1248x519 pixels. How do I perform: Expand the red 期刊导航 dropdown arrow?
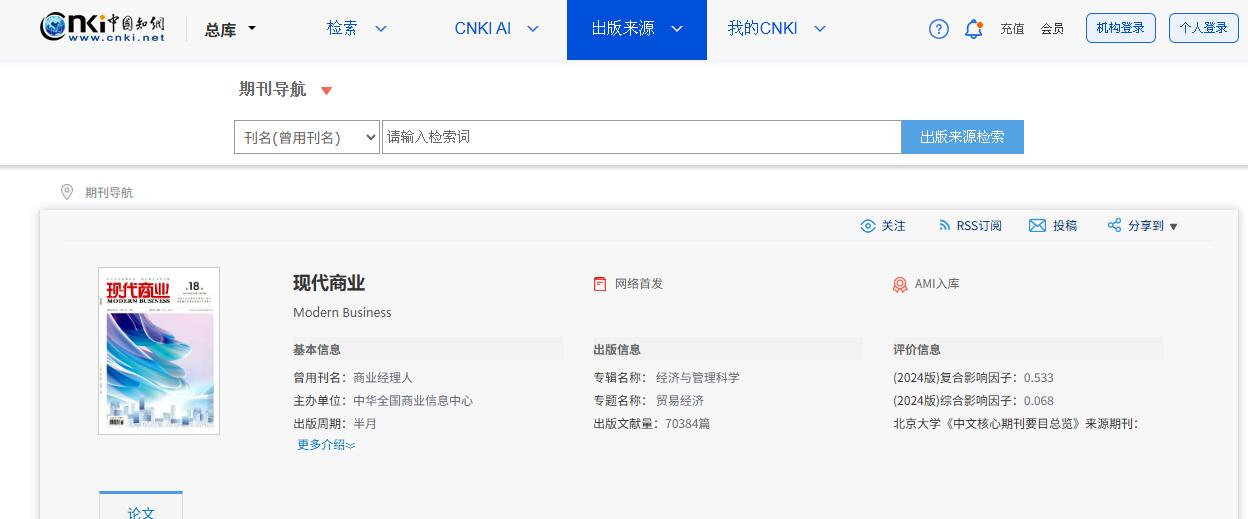(326, 91)
